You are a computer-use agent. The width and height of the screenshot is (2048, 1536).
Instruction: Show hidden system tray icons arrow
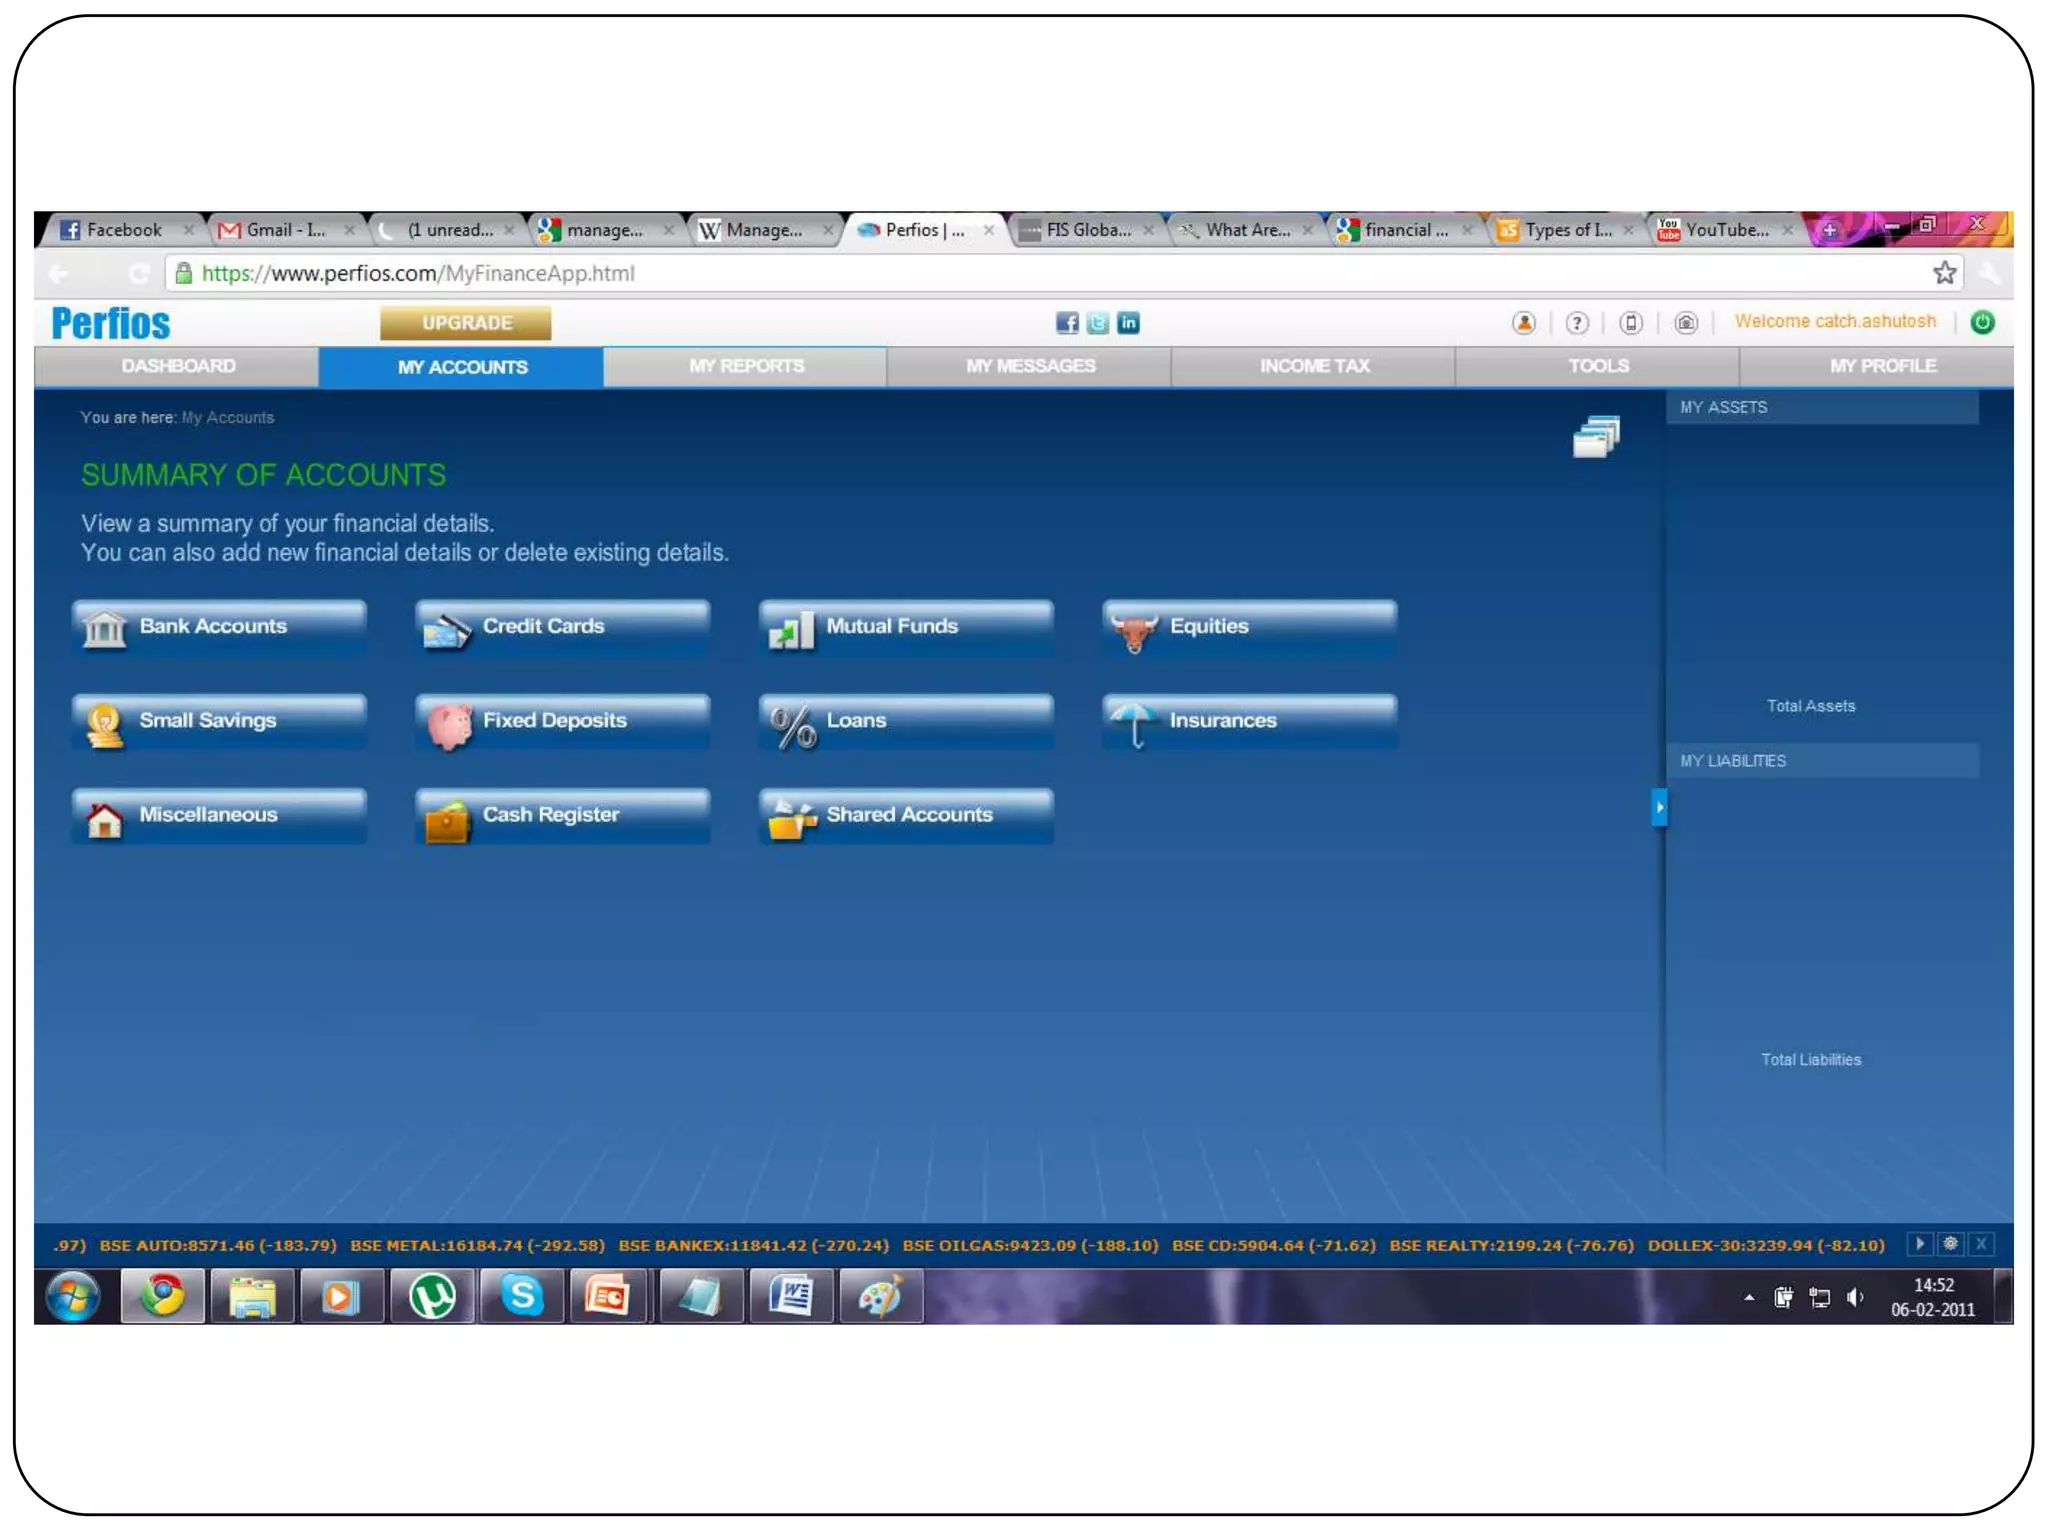pyautogui.click(x=1749, y=1298)
